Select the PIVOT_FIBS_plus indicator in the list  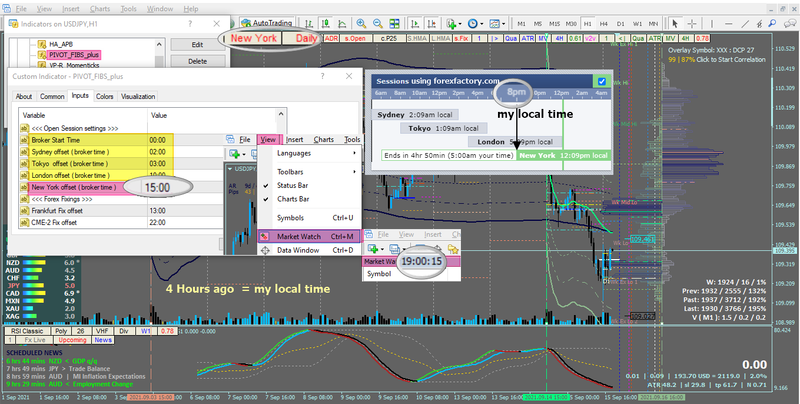click(x=74, y=55)
